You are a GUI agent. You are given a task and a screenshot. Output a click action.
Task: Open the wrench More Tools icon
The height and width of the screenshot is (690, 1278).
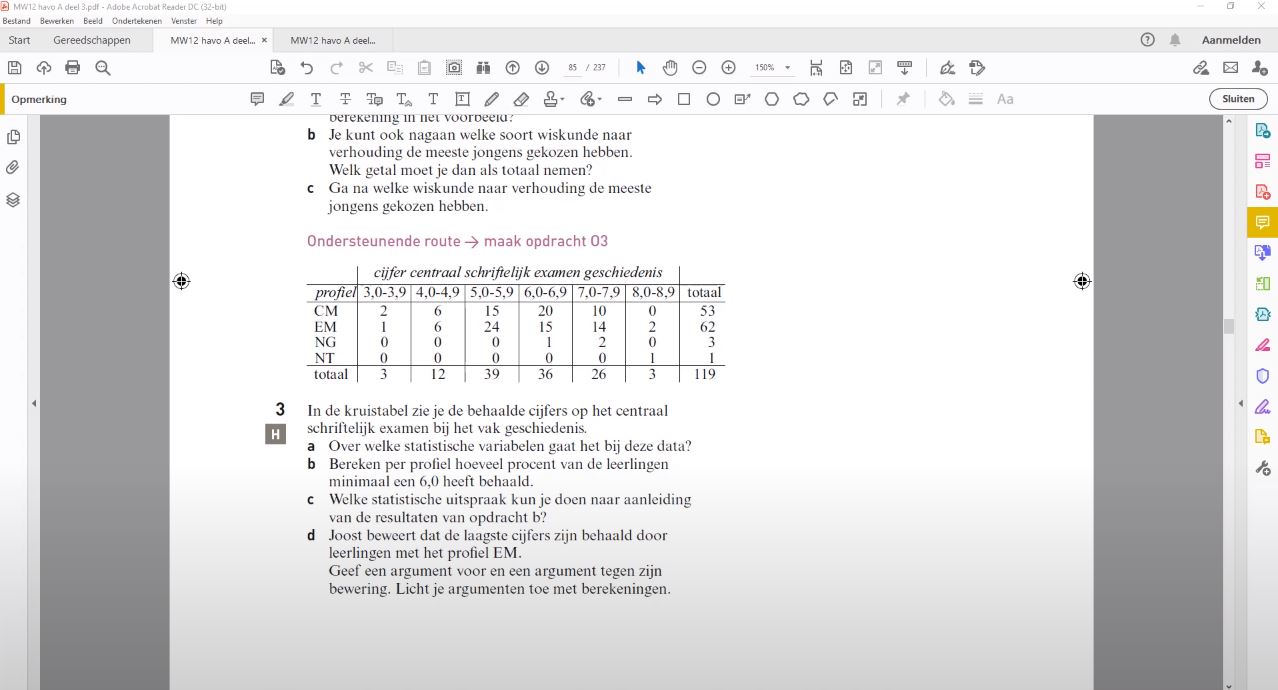(1262, 468)
